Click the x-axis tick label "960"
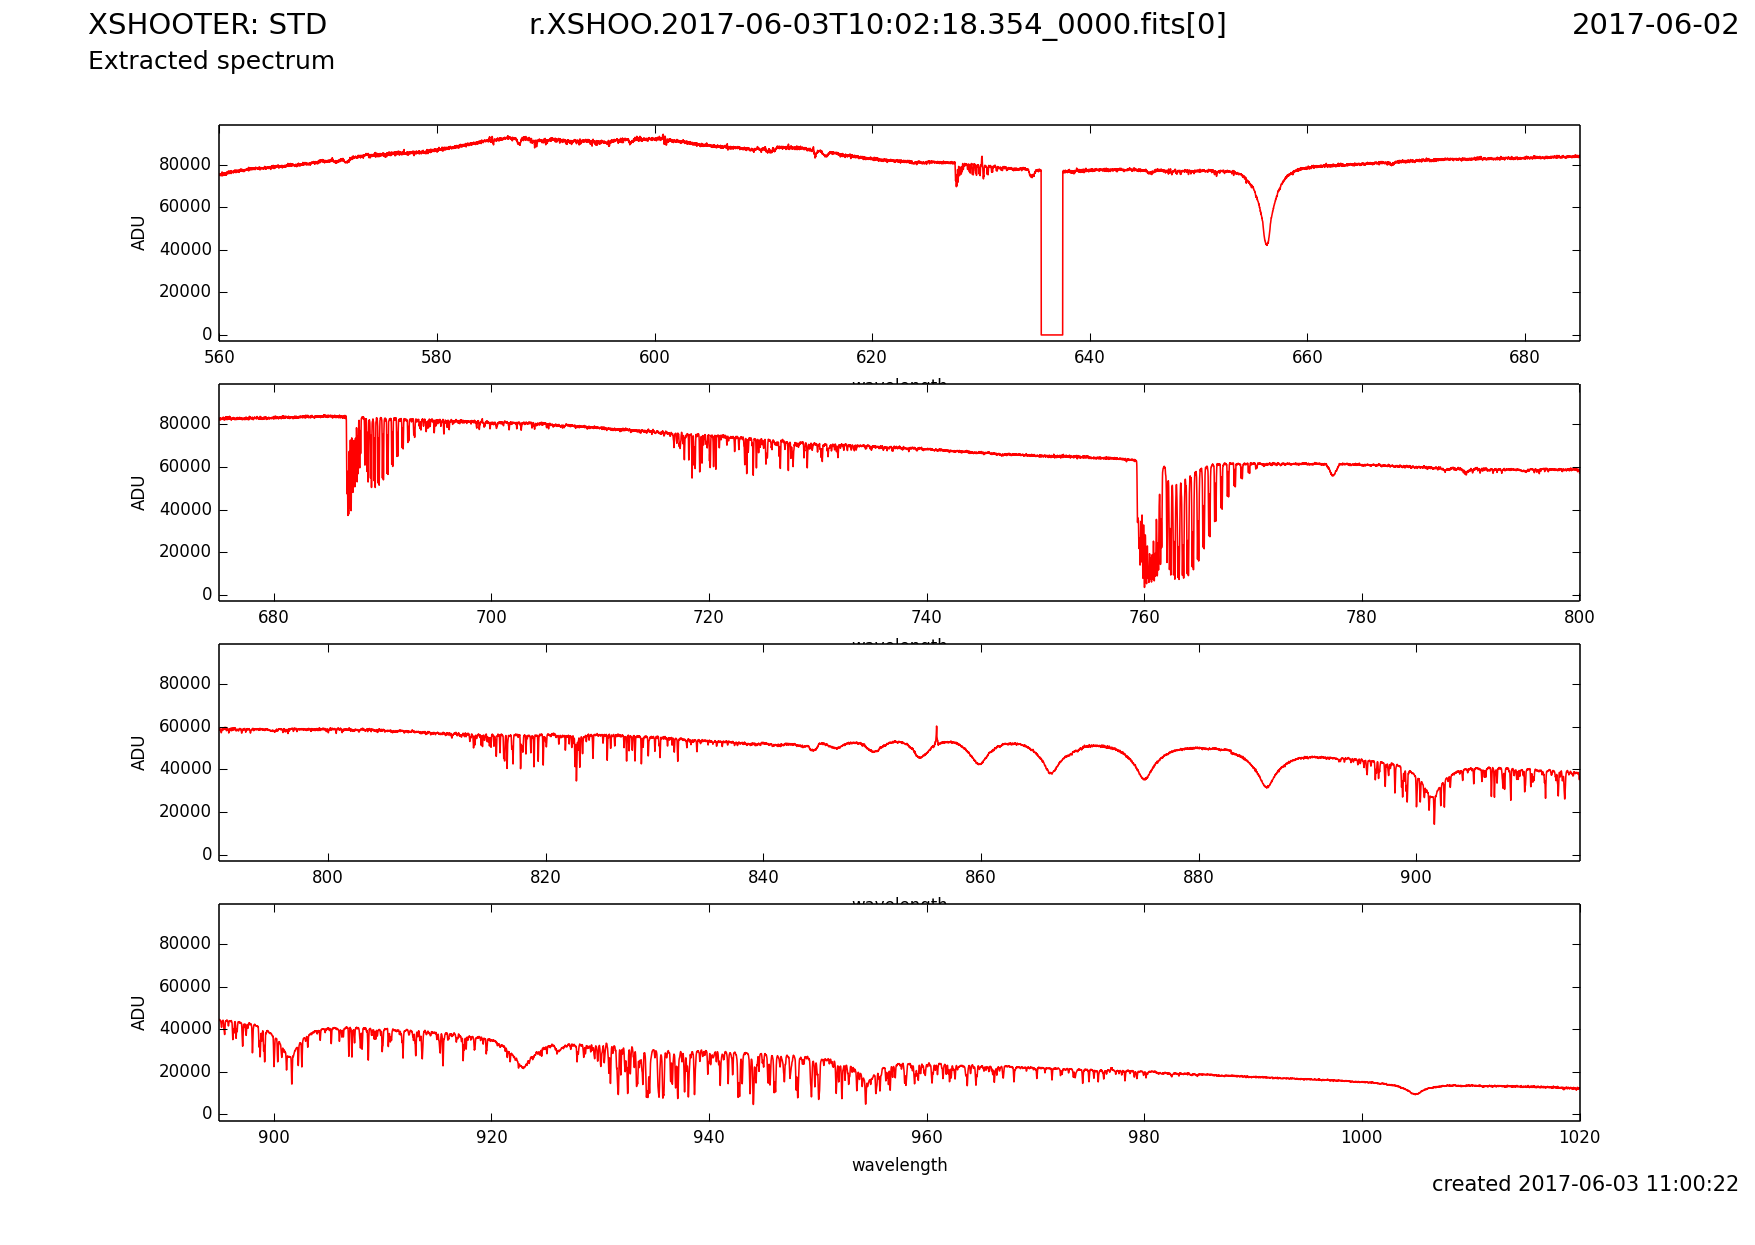 click(x=926, y=1137)
